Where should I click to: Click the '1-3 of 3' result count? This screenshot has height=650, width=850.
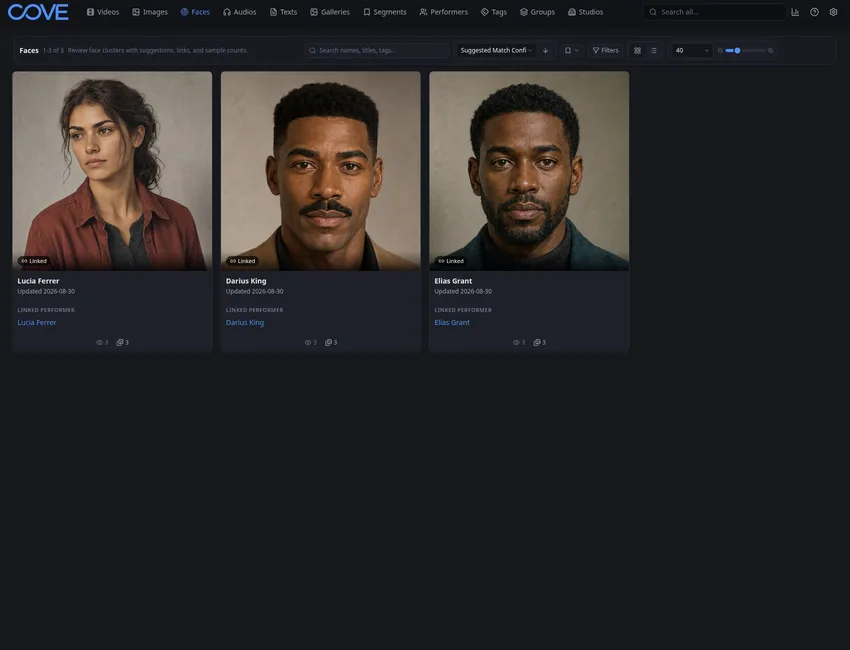(x=53, y=50)
